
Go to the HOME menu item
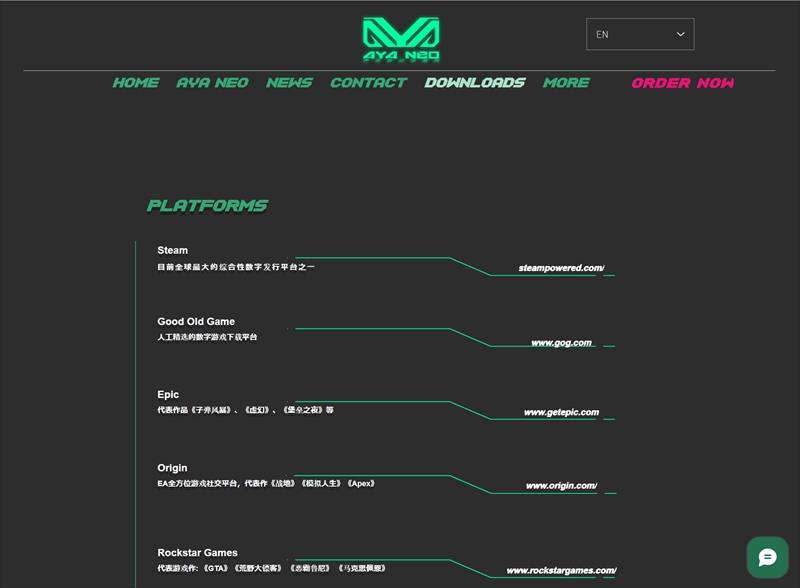[136, 83]
